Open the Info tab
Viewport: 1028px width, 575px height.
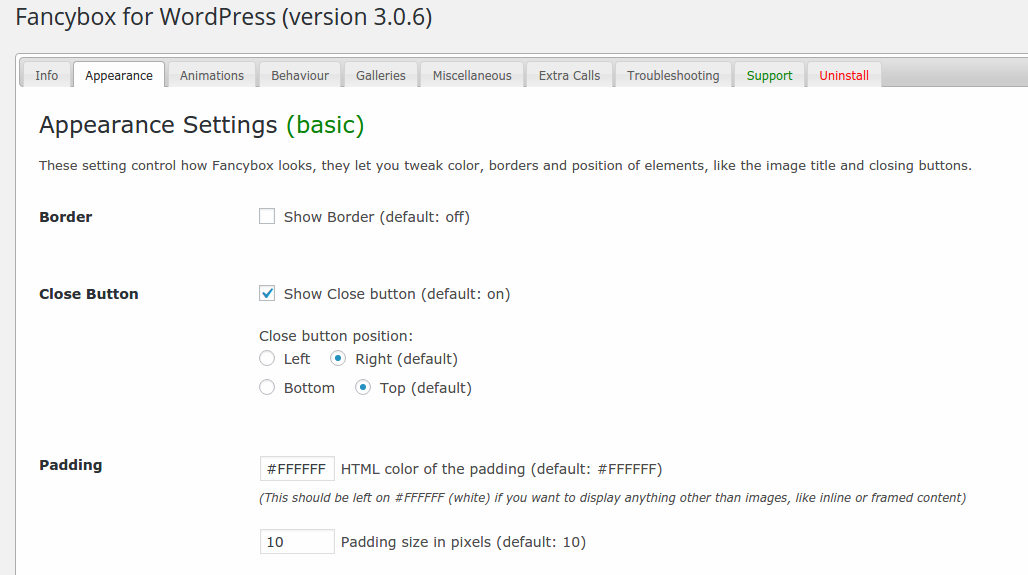[x=46, y=75]
